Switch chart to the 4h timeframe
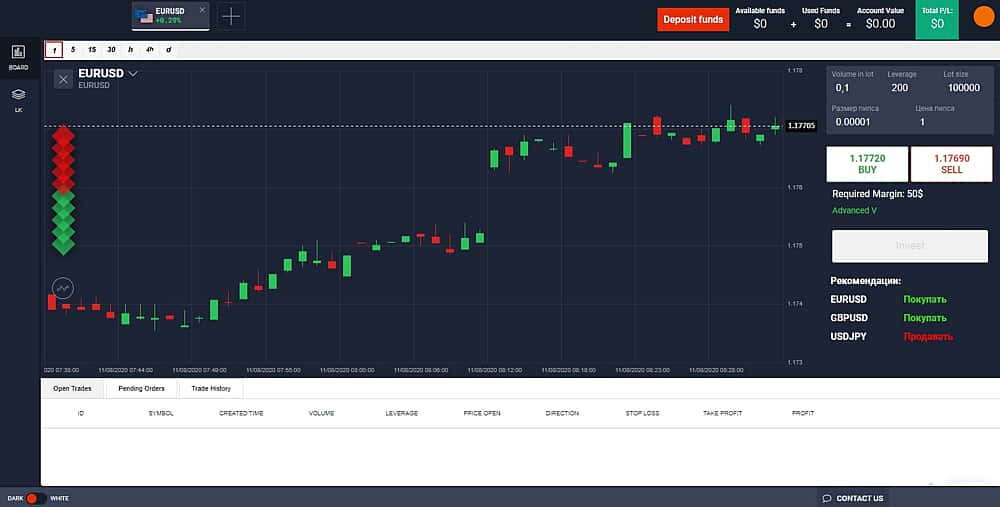 click(x=149, y=49)
